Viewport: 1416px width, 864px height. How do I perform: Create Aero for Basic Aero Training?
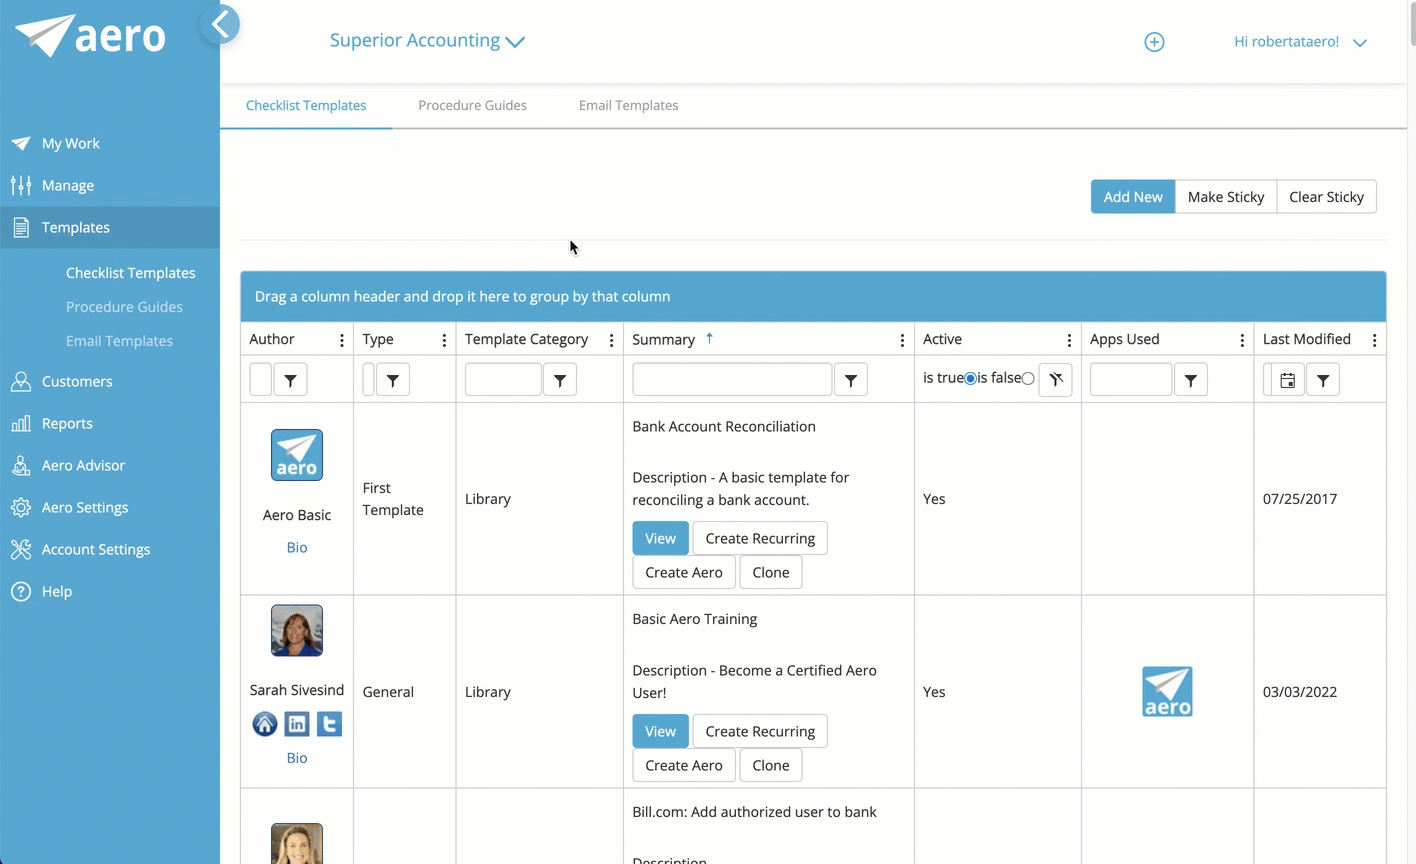(684, 765)
